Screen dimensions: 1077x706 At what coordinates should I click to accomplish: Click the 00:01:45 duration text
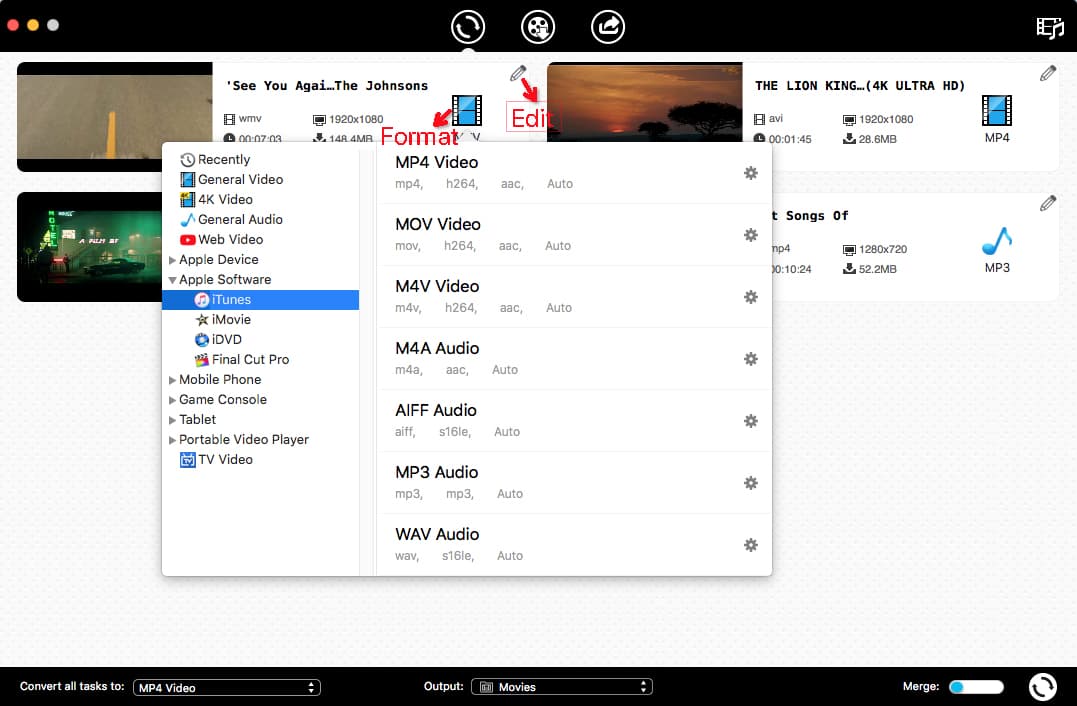[x=790, y=139]
